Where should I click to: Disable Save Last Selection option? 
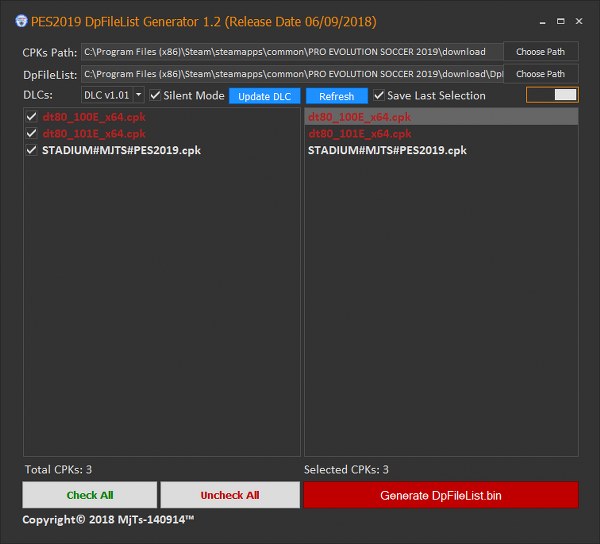379,95
